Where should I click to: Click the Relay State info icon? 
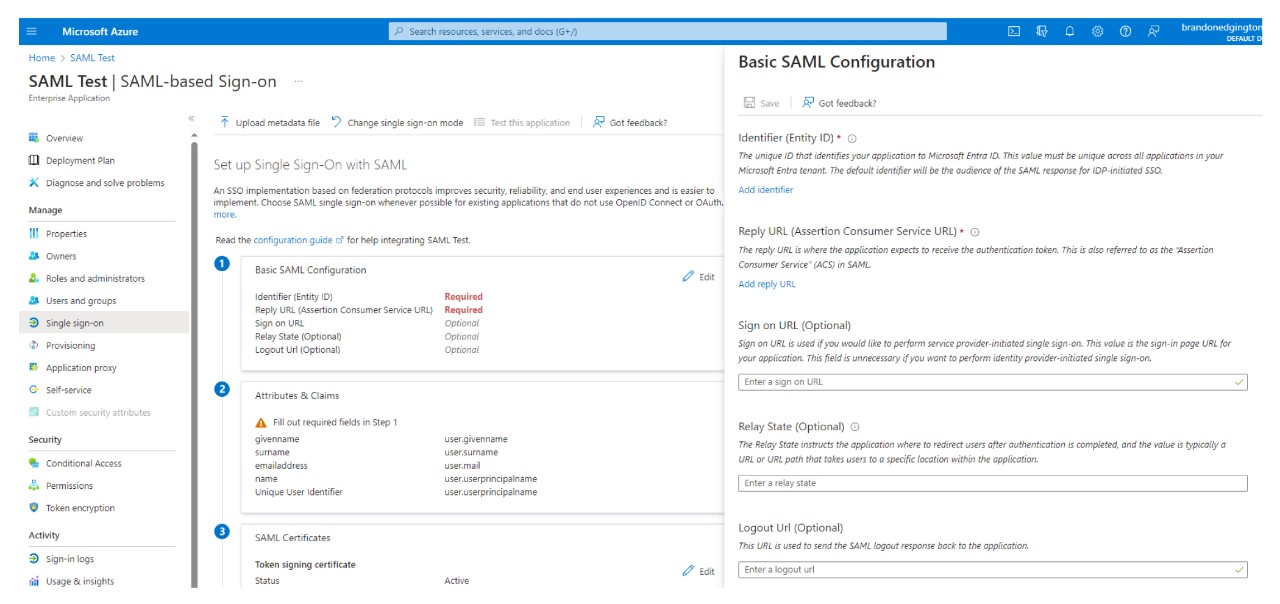pos(855,427)
